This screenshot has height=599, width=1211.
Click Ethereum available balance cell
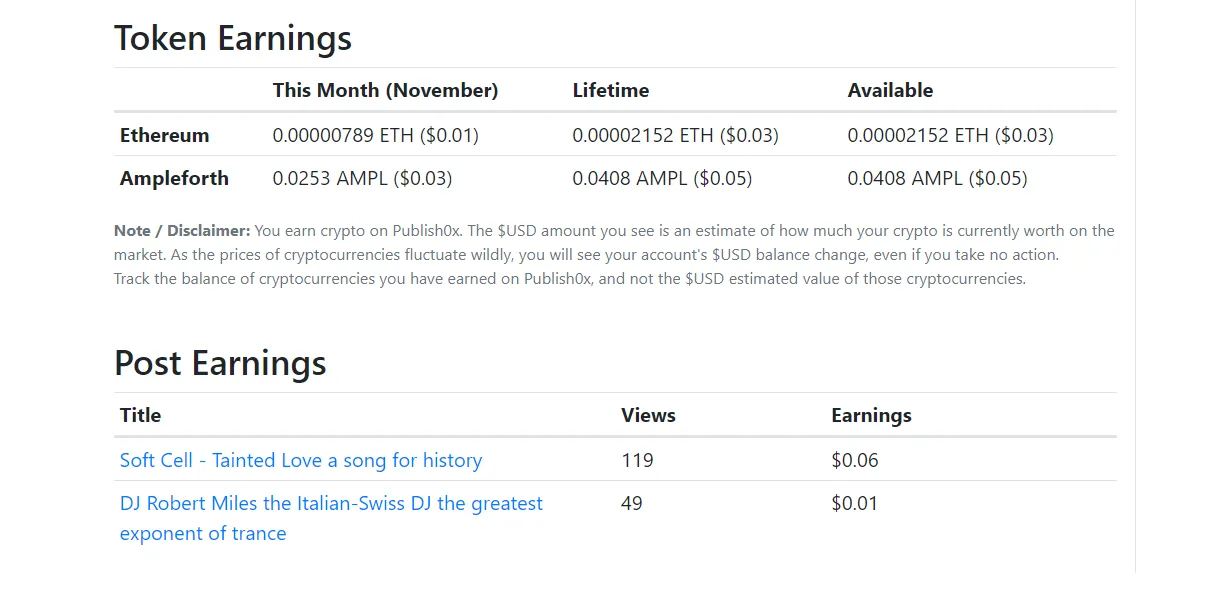tap(951, 135)
